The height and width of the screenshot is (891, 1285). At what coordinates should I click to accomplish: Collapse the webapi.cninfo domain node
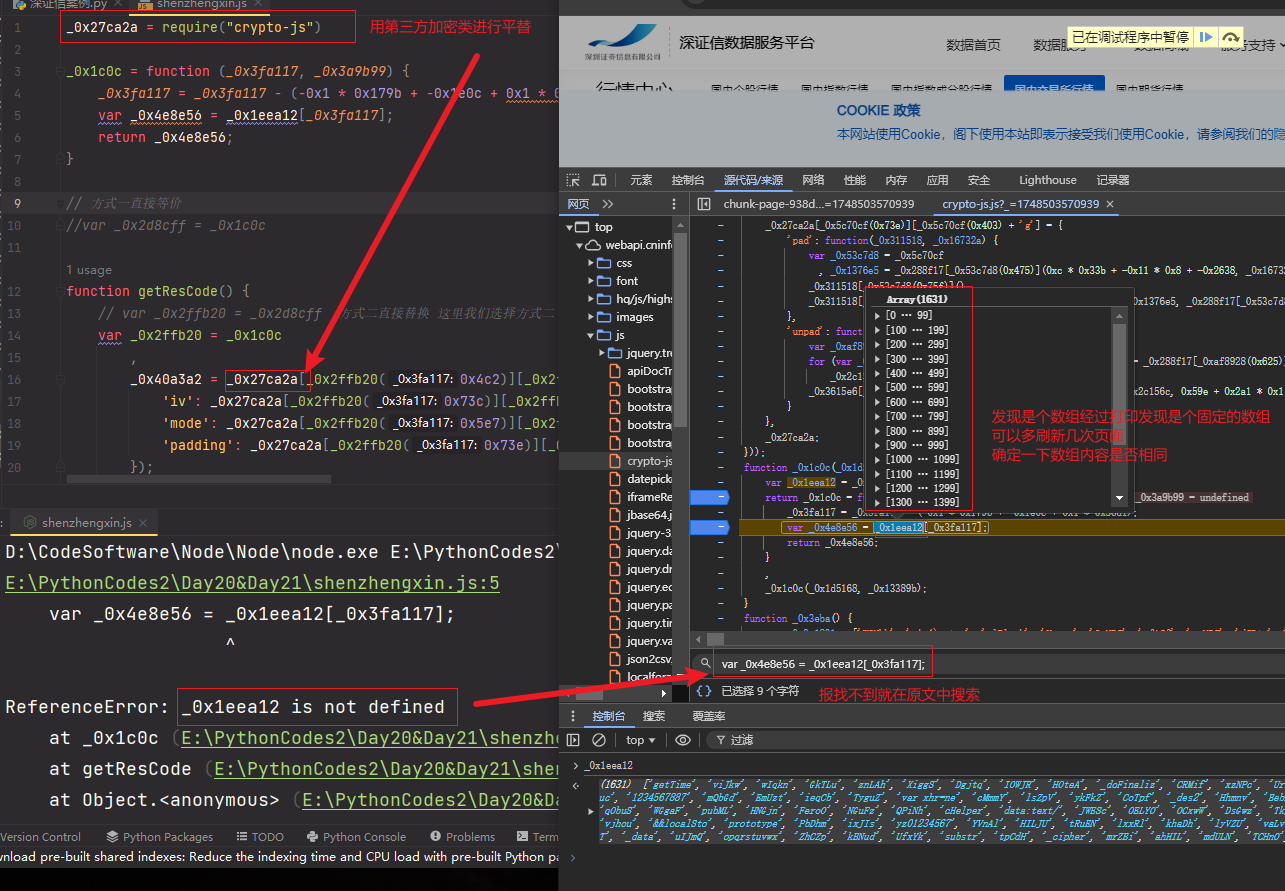pyautogui.click(x=580, y=245)
